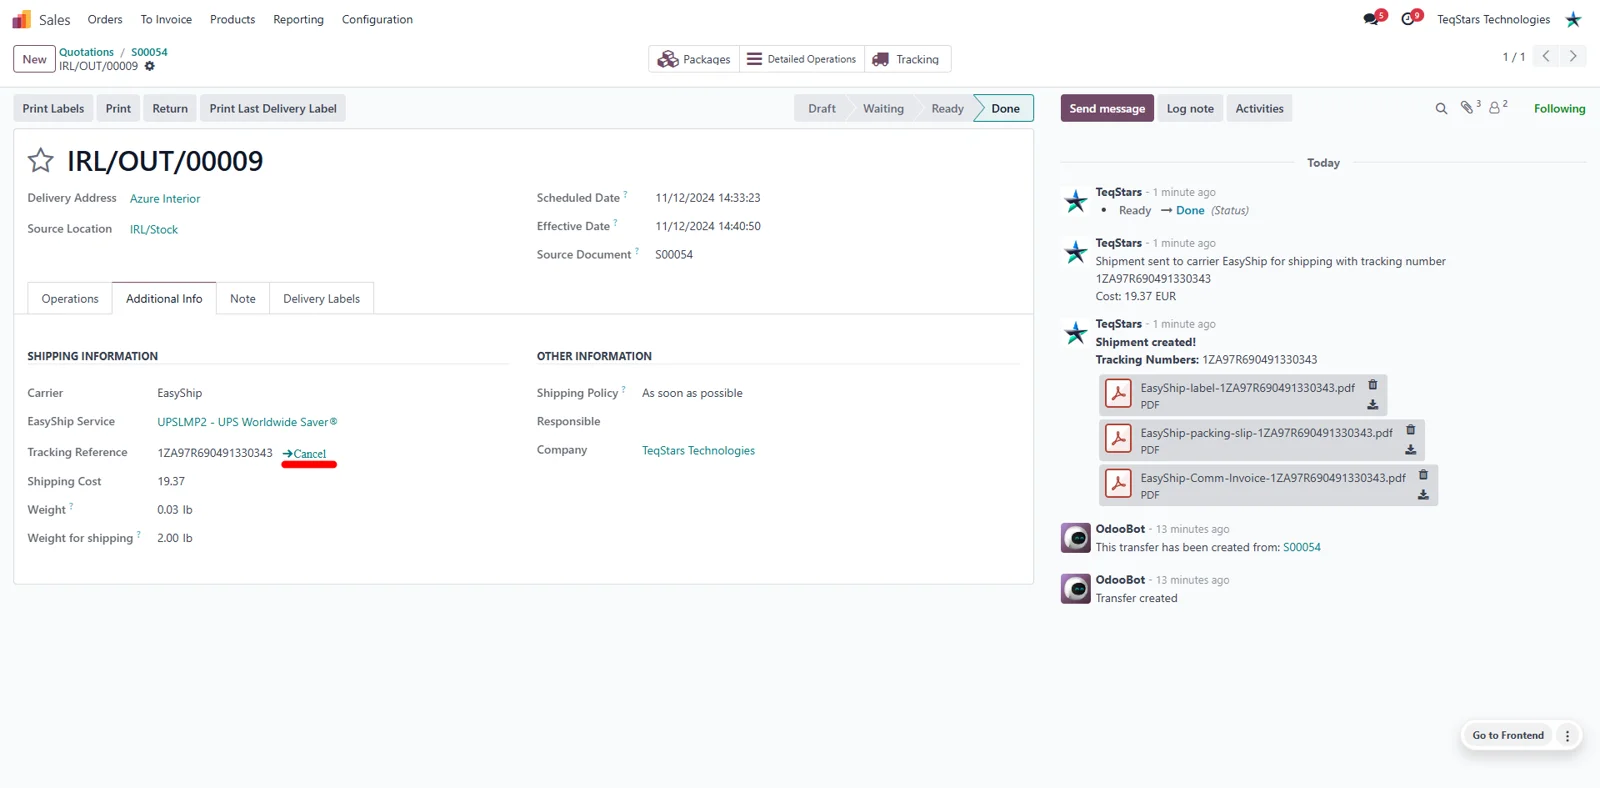Image resolution: width=1600 pixels, height=788 pixels.
Task: Click the Log note button
Action: pos(1190,108)
